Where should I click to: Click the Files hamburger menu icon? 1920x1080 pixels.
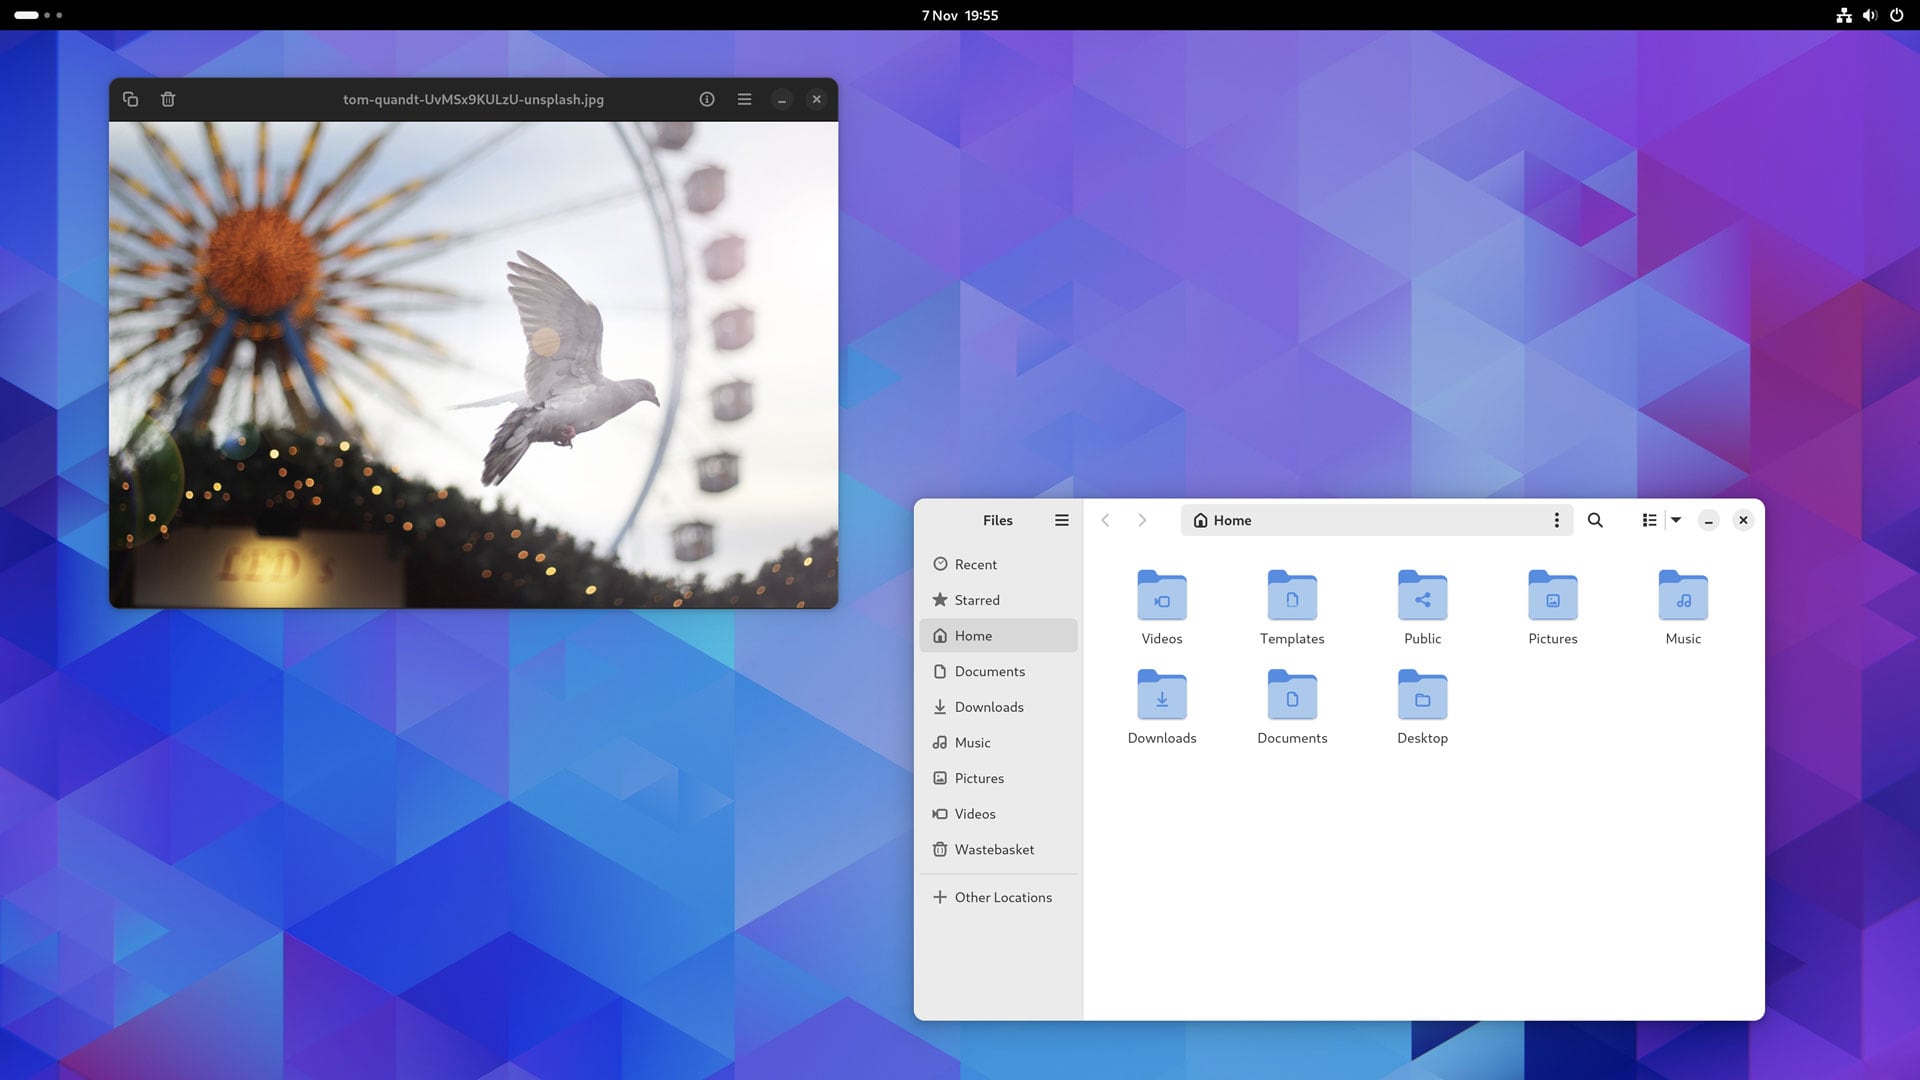[x=1062, y=520]
